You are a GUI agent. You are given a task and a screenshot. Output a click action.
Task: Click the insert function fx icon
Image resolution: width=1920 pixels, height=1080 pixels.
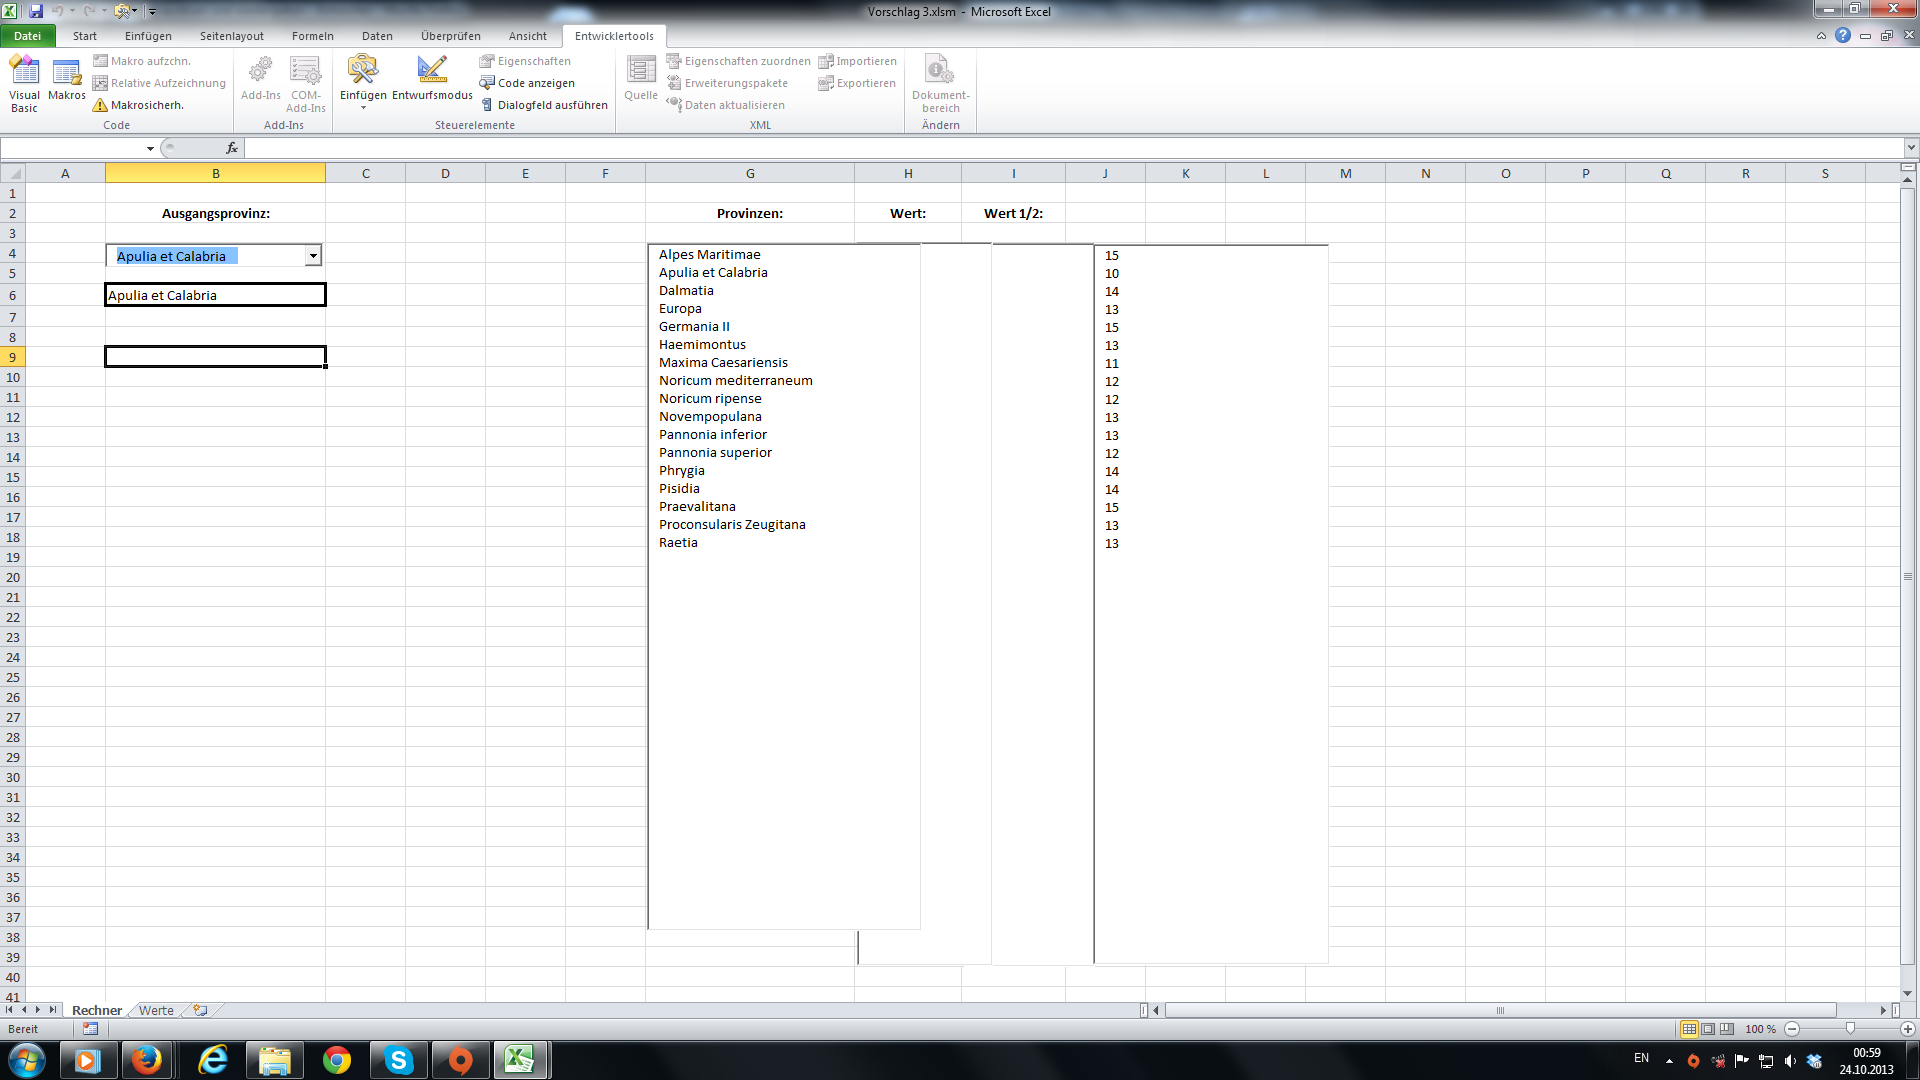[232, 148]
